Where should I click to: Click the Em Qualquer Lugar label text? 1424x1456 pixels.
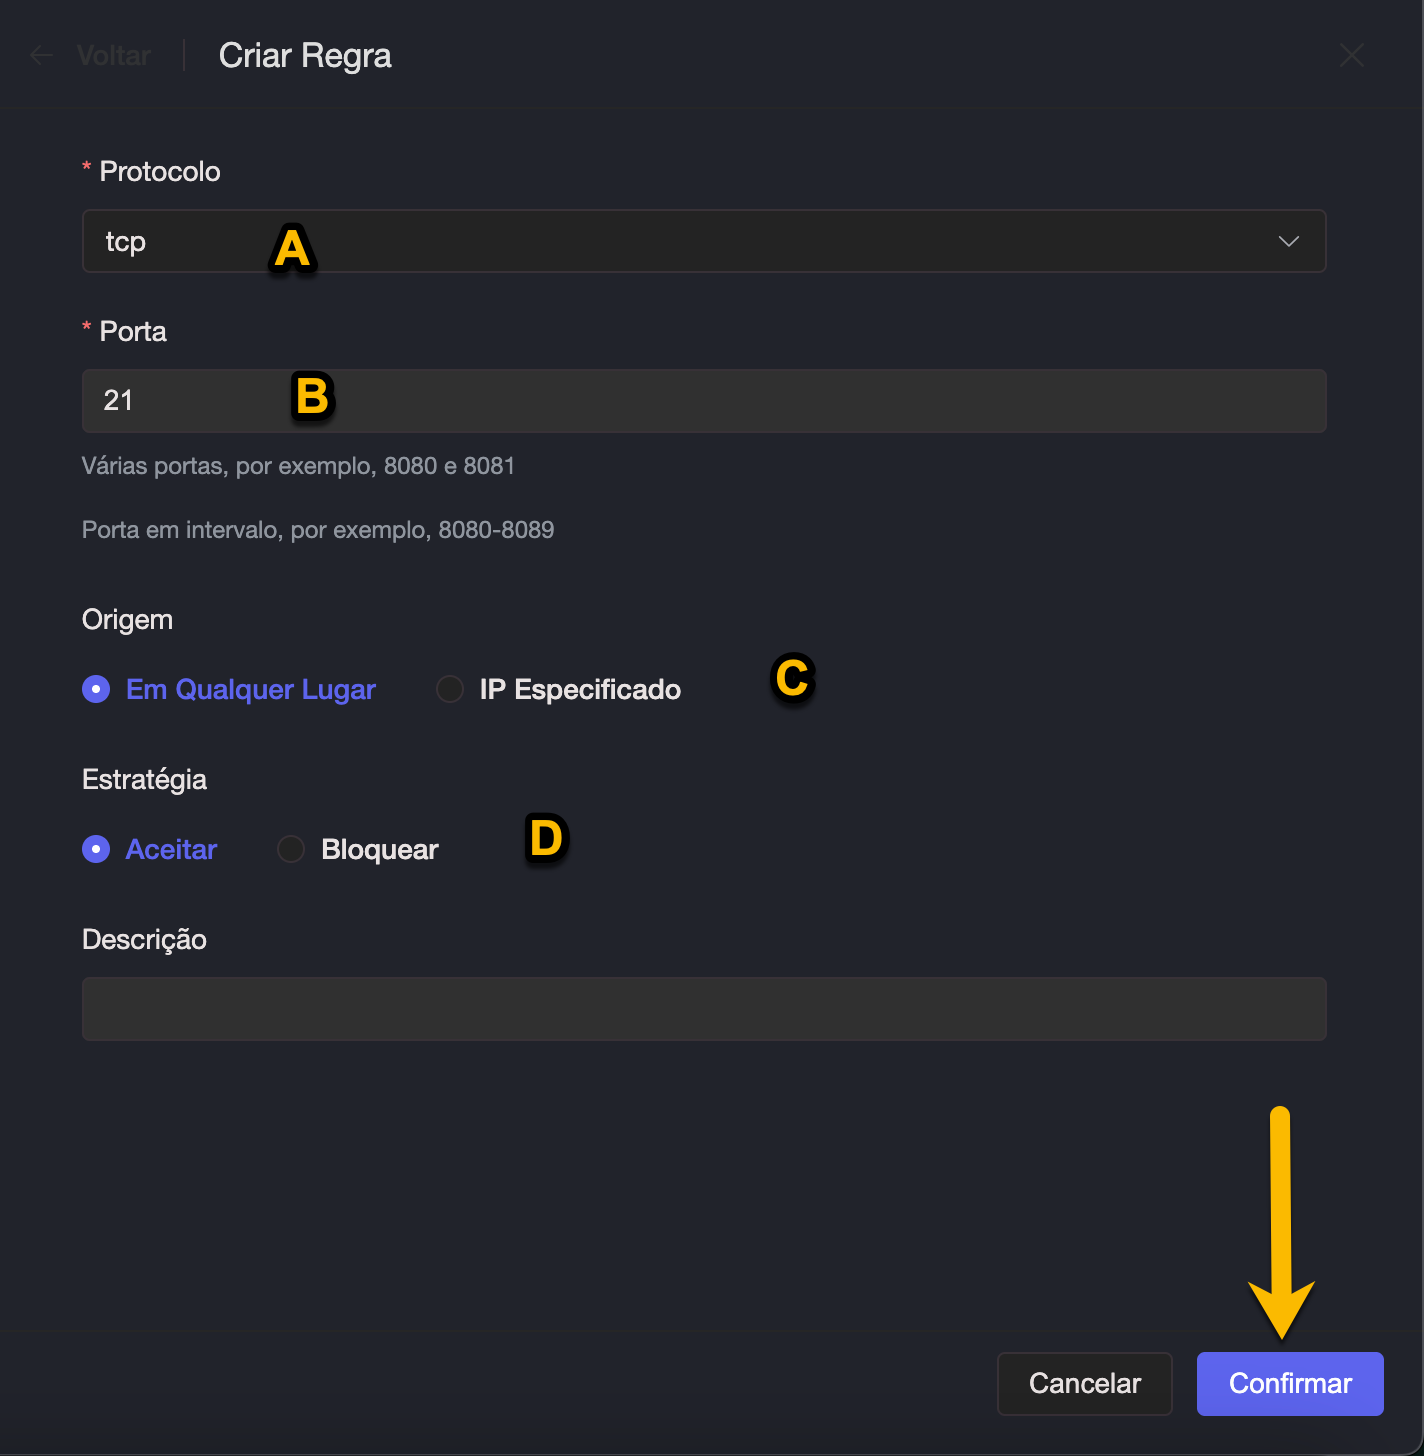pos(250,689)
